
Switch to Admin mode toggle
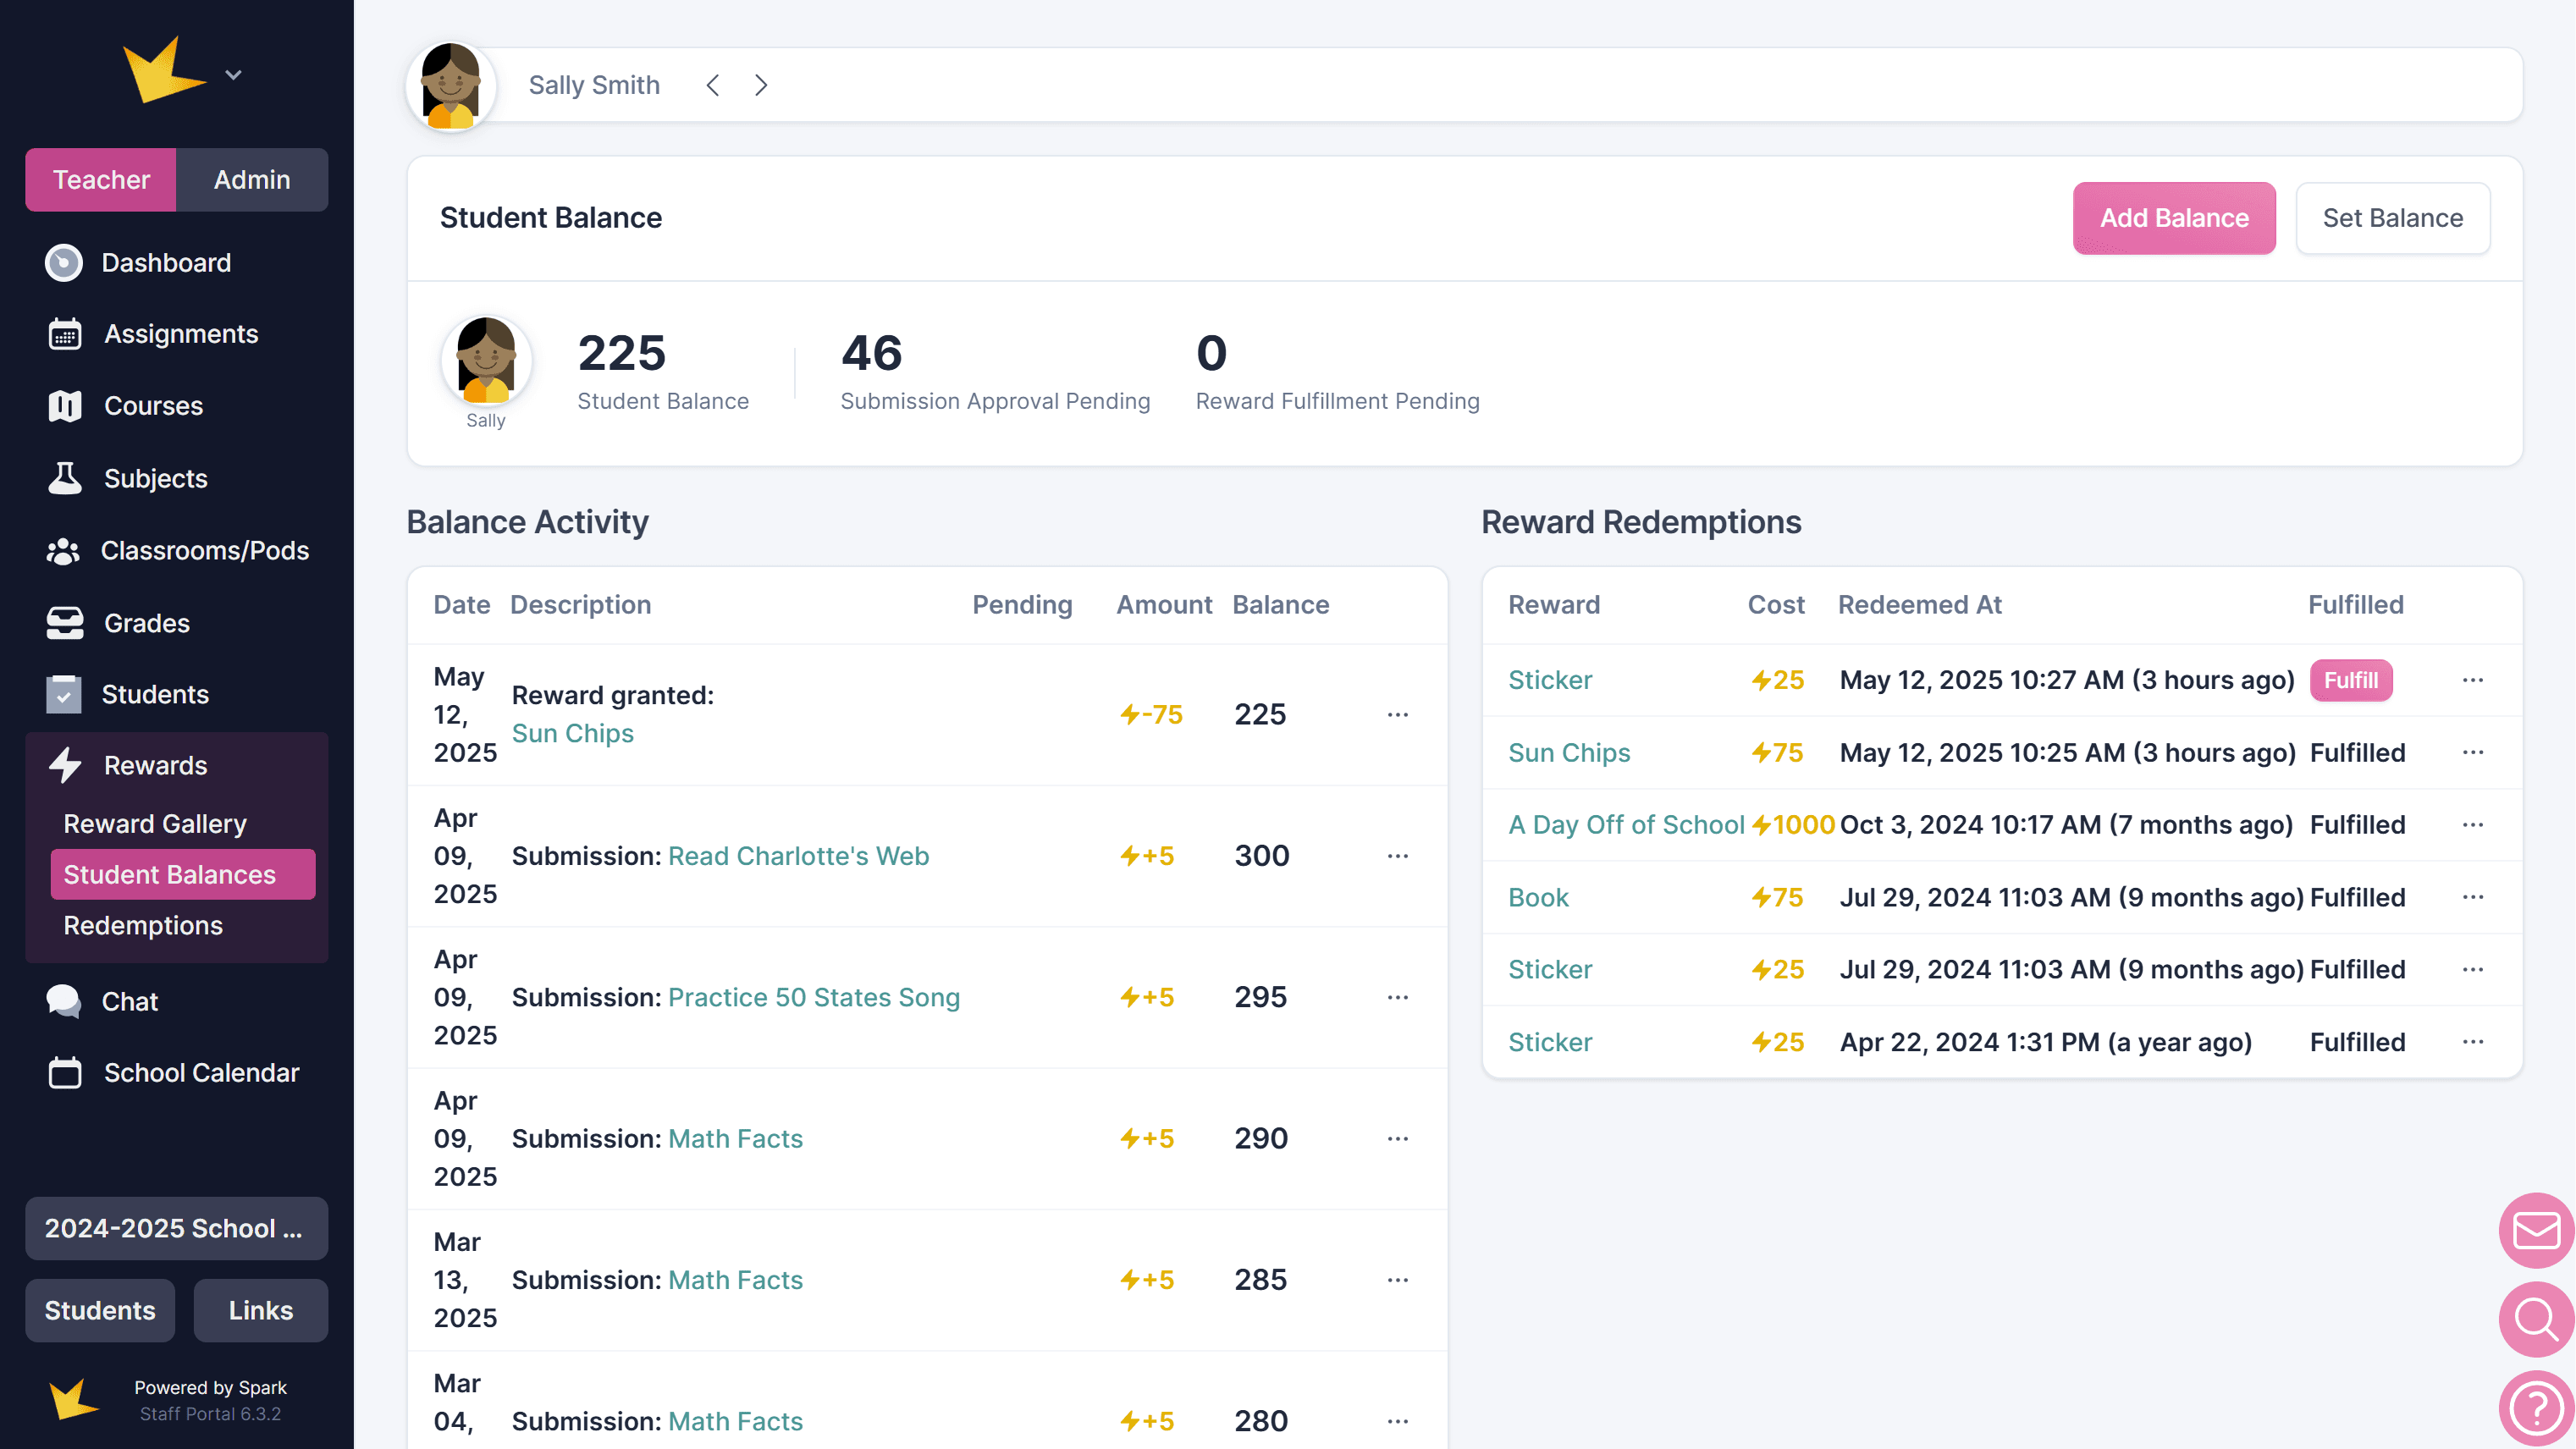click(x=252, y=180)
